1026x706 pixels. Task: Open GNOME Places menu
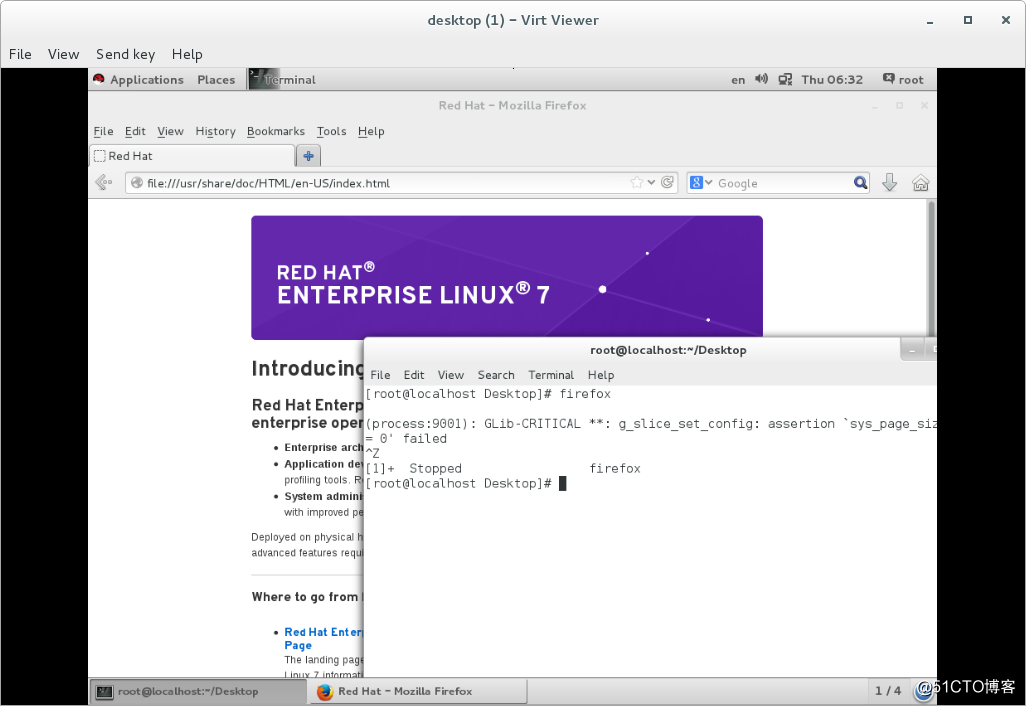click(x=216, y=80)
